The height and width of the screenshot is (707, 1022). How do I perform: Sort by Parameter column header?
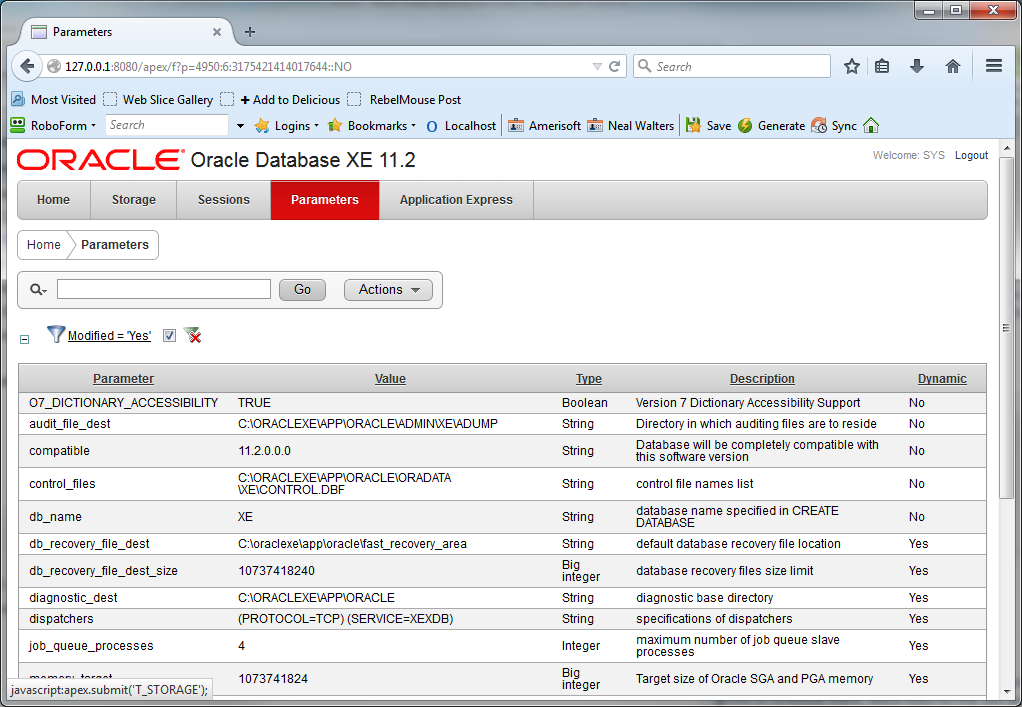123,379
